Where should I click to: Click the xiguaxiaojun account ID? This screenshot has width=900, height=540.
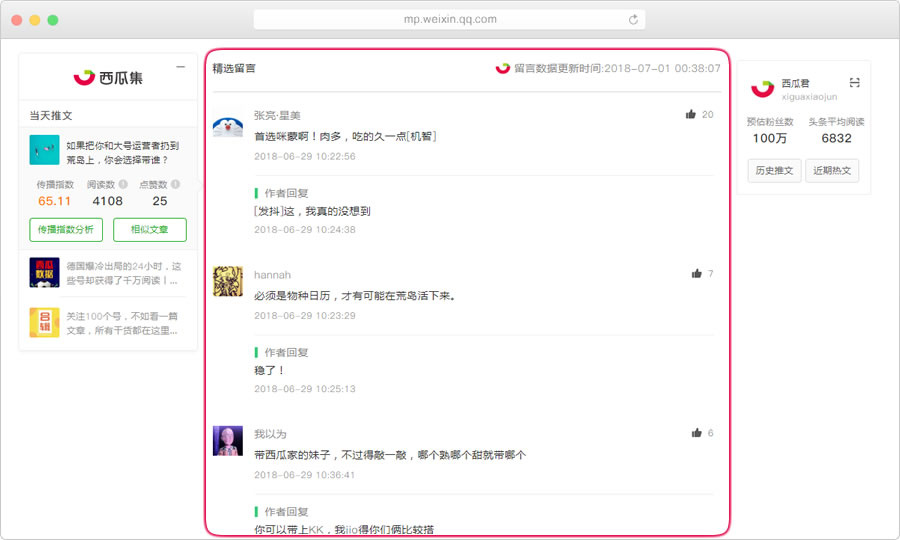point(809,96)
